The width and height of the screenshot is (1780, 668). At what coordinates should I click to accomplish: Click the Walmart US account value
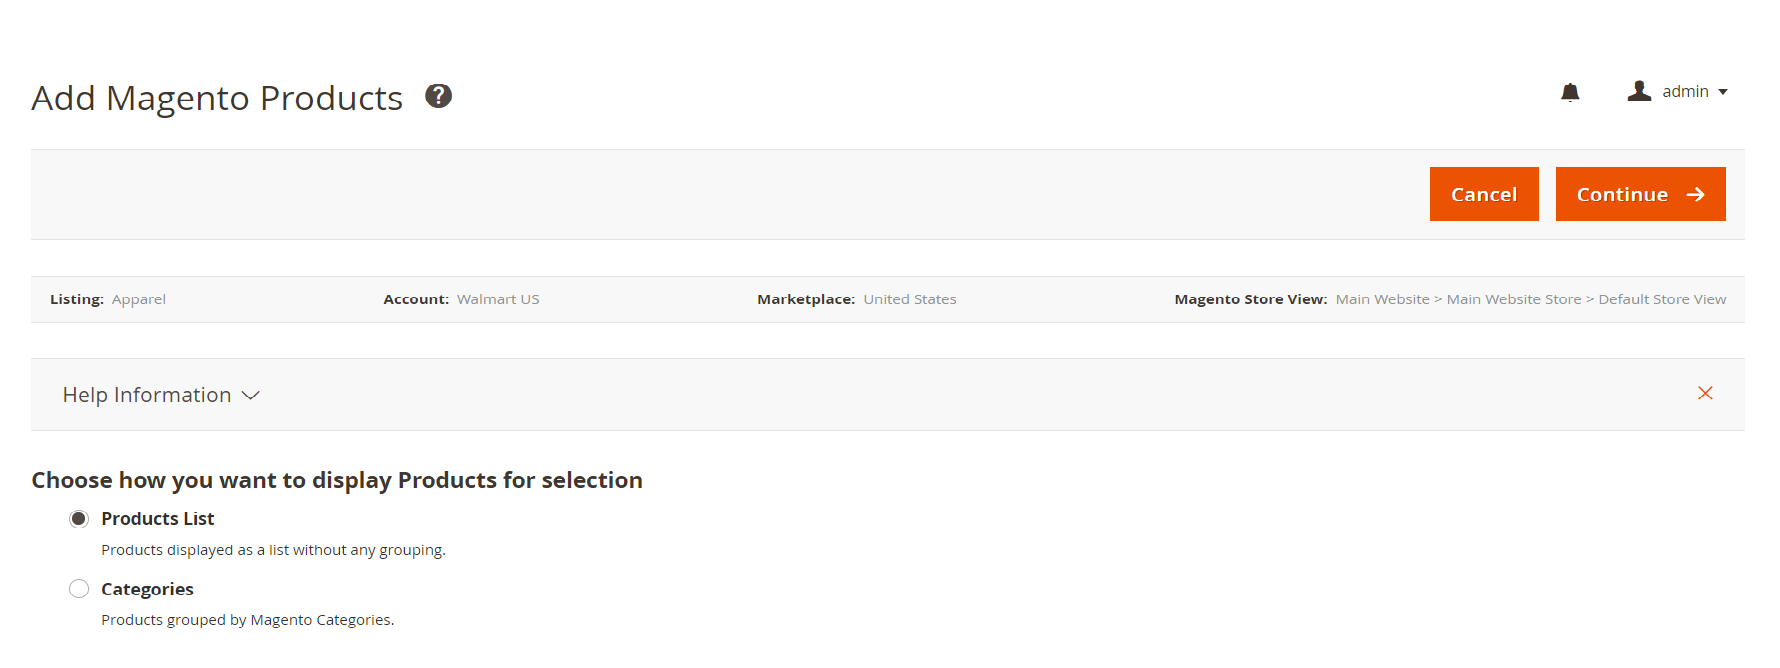(498, 299)
